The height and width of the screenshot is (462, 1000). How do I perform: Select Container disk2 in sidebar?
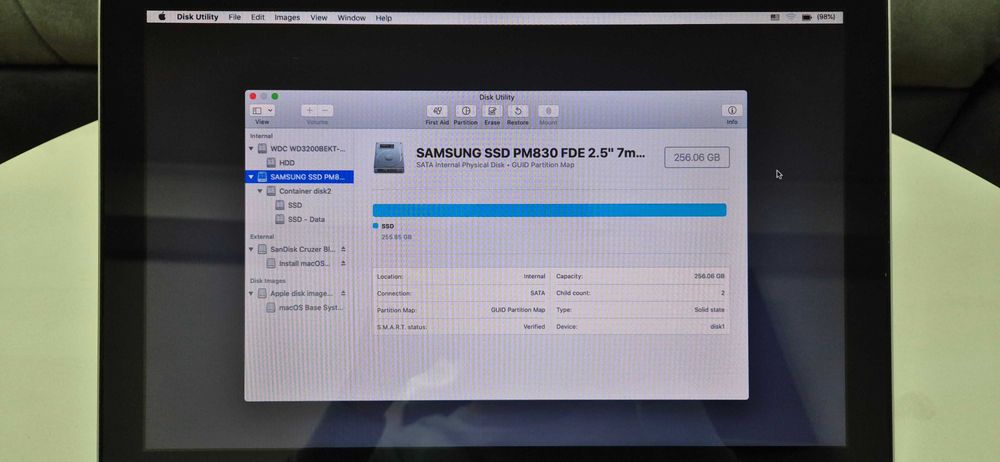tap(299, 191)
